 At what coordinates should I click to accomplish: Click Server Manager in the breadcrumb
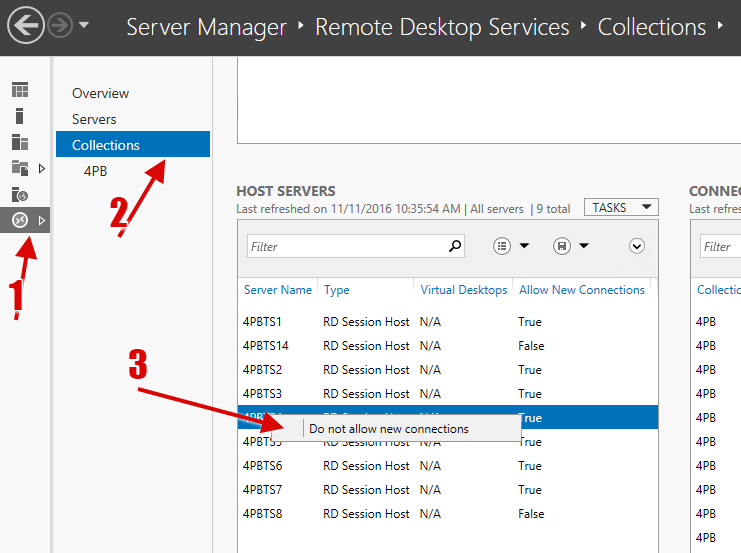click(206, 27)
